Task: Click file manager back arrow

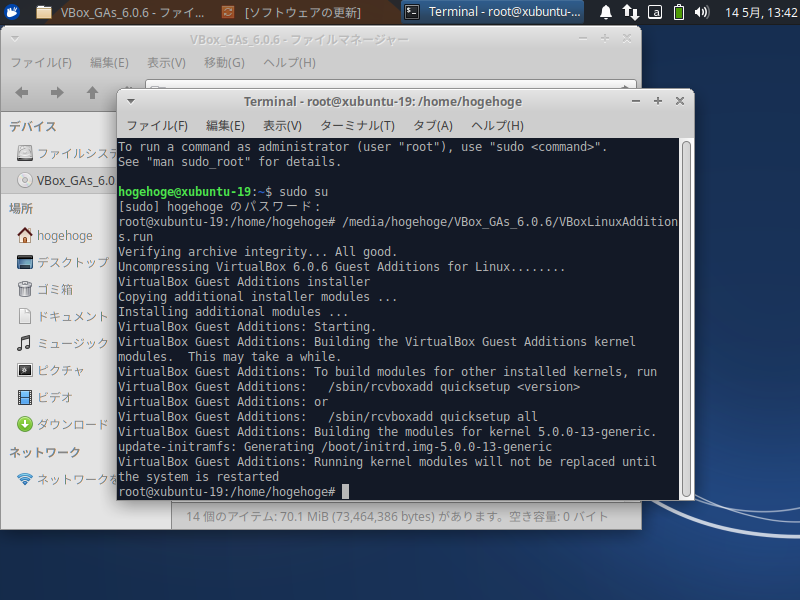Action: (22, 92)
